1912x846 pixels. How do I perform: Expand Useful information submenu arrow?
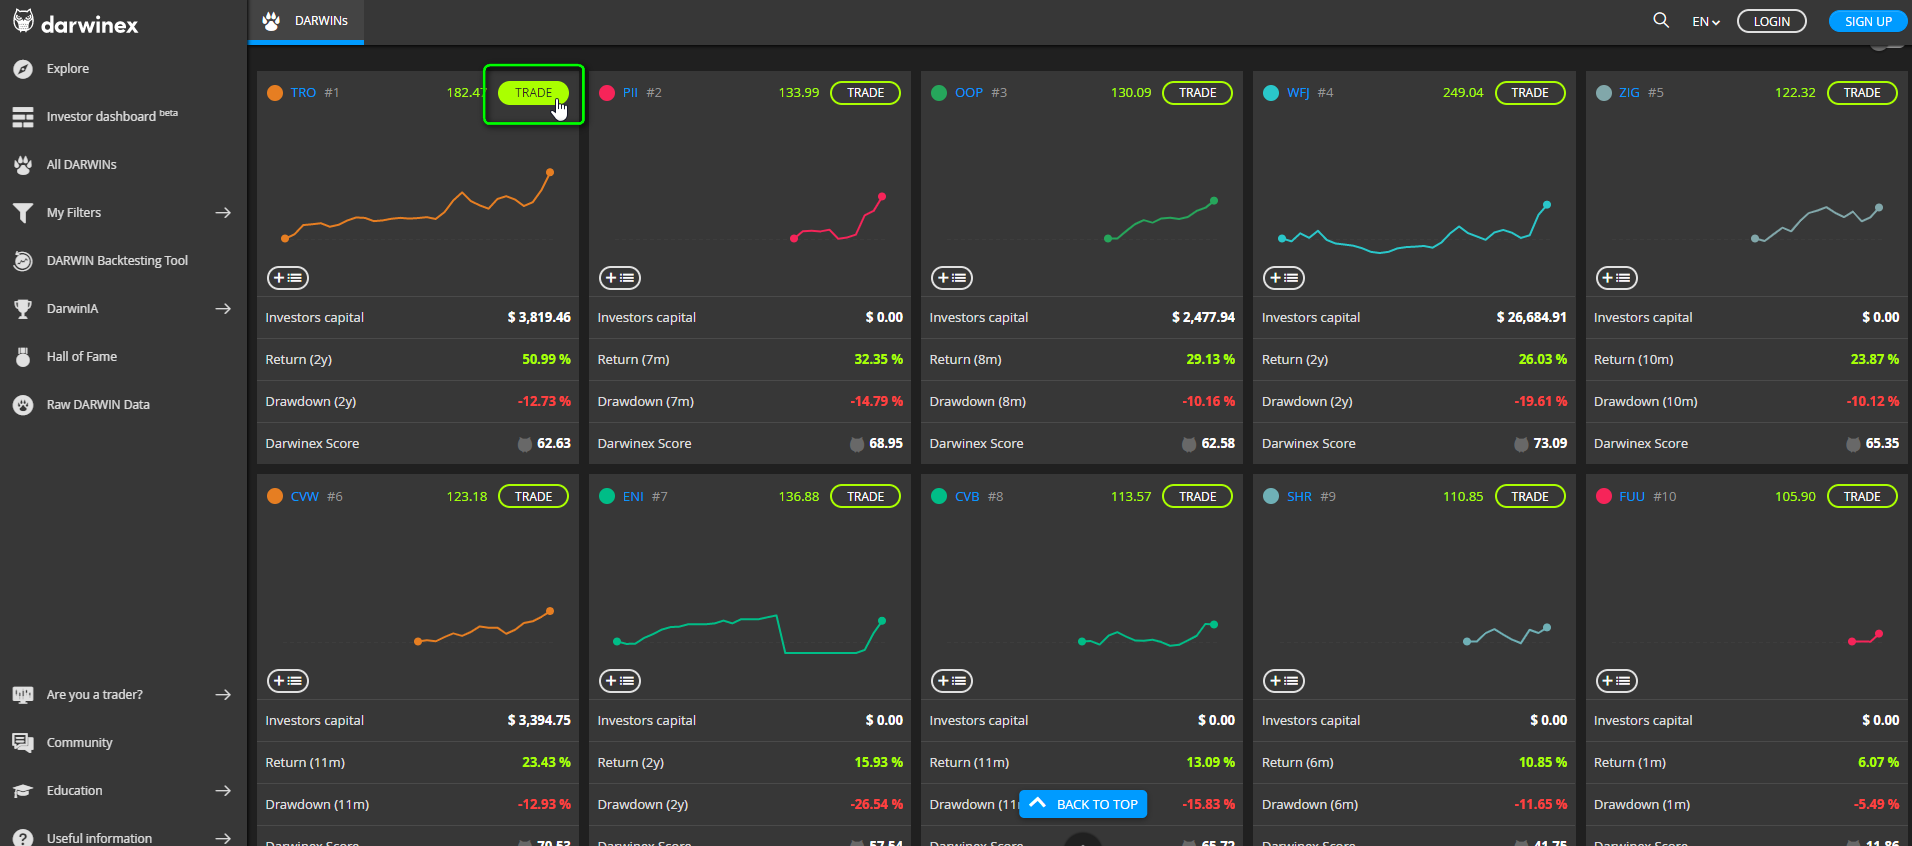tap(223, 838)
